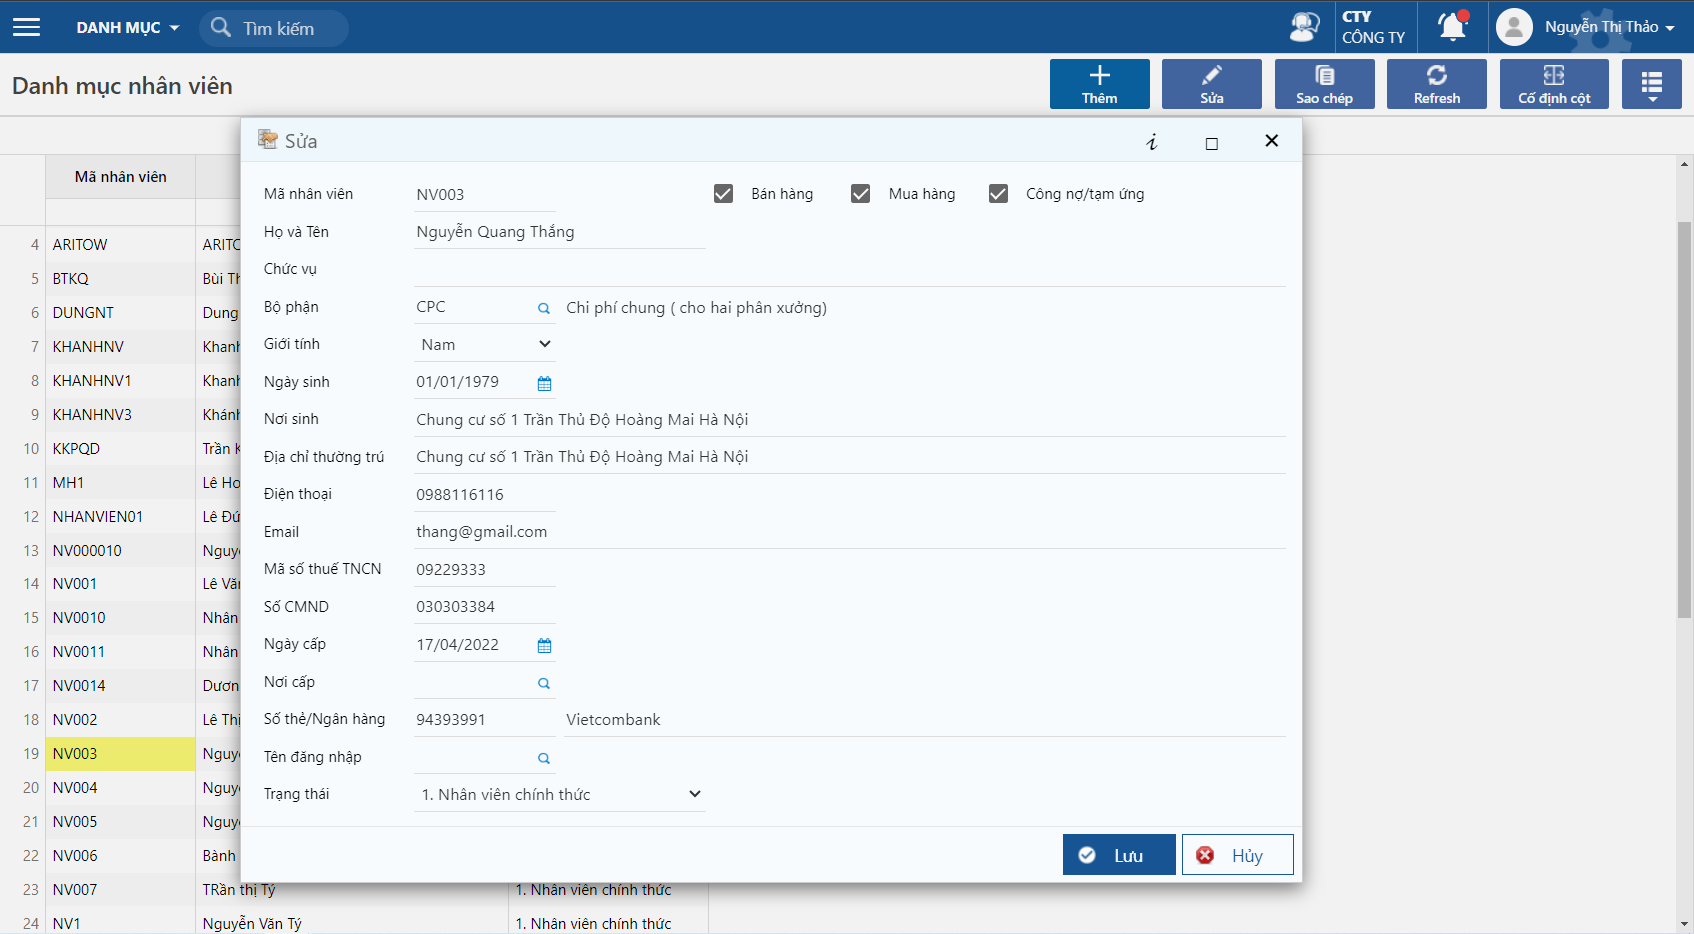Screen dimensions: 1694x934
Task: Open the Trạng thái status dropdown
Action: pyautogui.click(x=560, y=795)
